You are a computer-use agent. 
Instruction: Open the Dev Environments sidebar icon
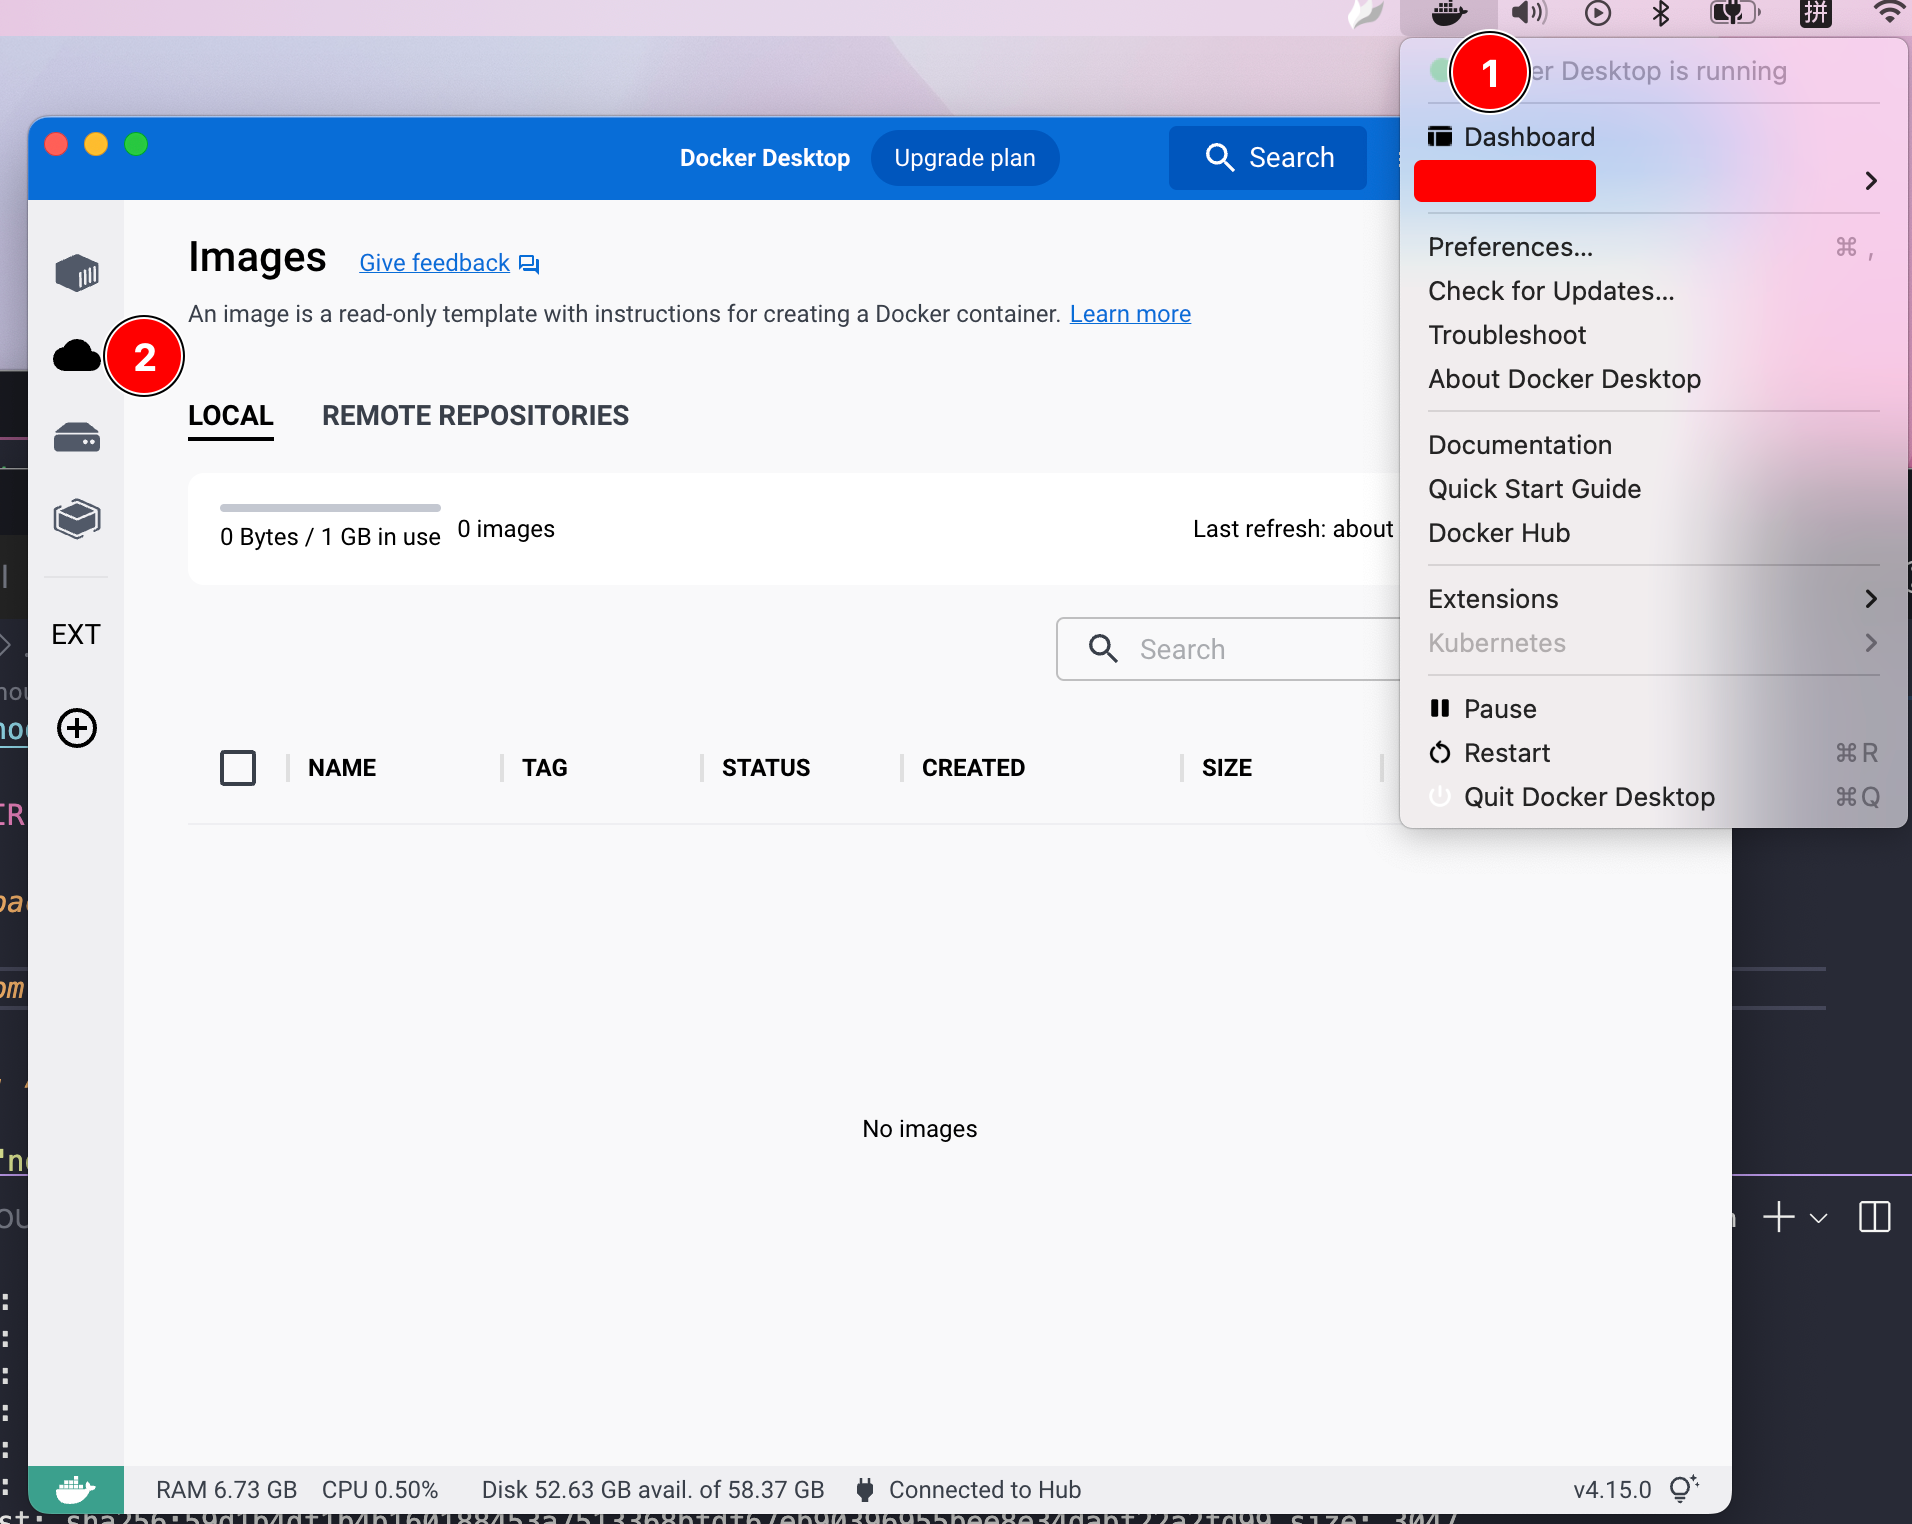tap(77, 519)
